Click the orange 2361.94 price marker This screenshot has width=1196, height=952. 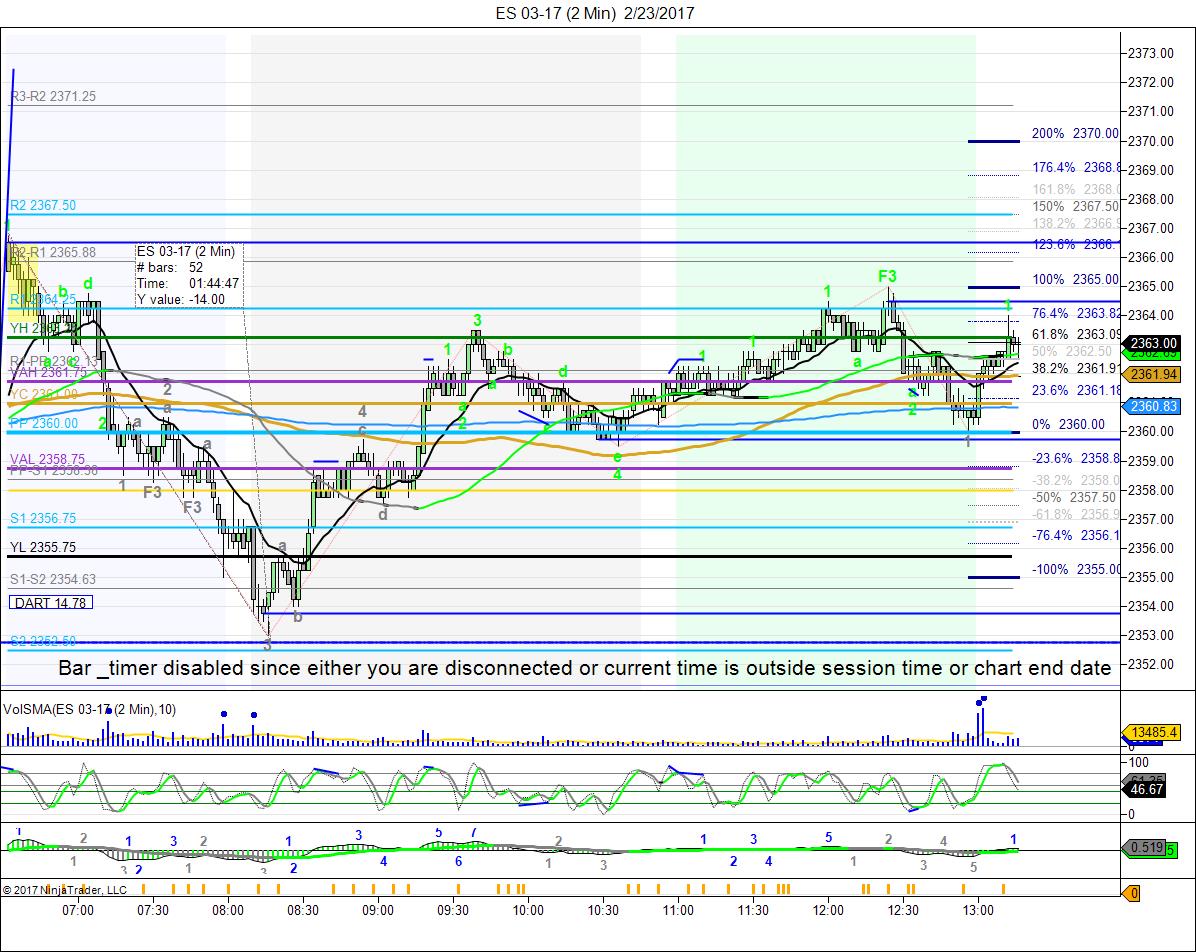pyautogui.click(x=1152, y=375)
